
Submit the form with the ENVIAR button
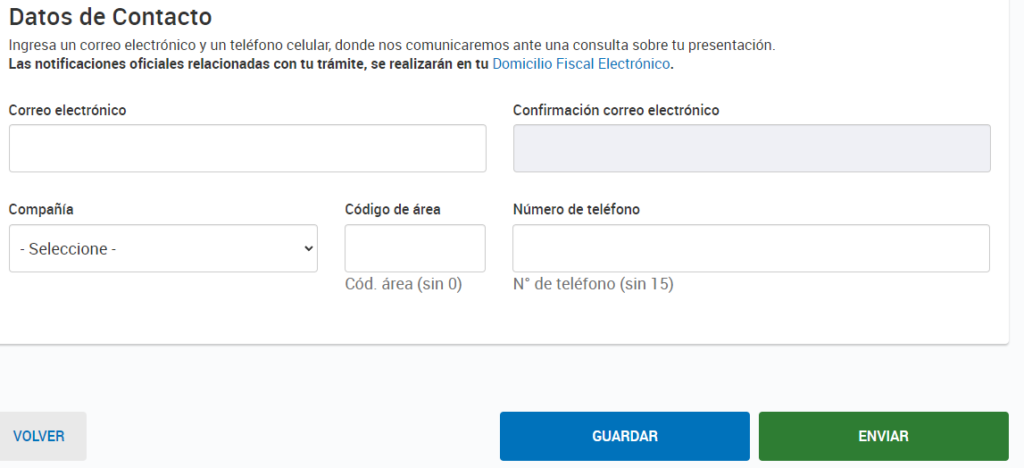pyautogui.click(x=883, y=436)
